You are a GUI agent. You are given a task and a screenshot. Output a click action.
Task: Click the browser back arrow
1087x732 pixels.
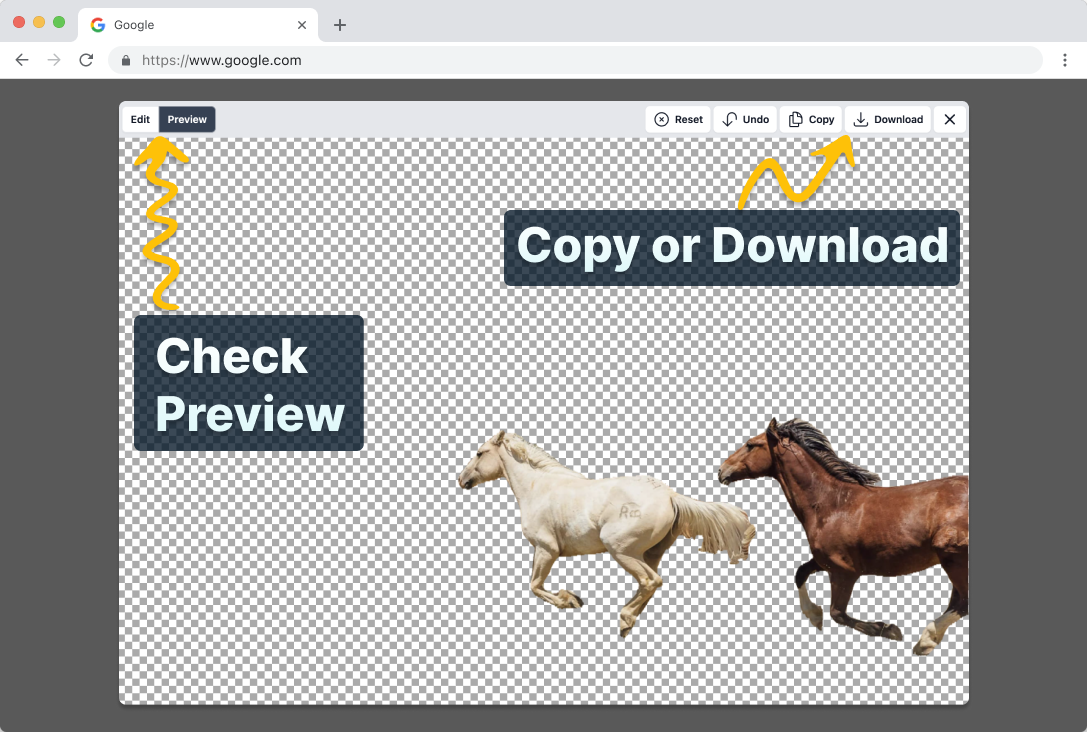pos(22,60)
